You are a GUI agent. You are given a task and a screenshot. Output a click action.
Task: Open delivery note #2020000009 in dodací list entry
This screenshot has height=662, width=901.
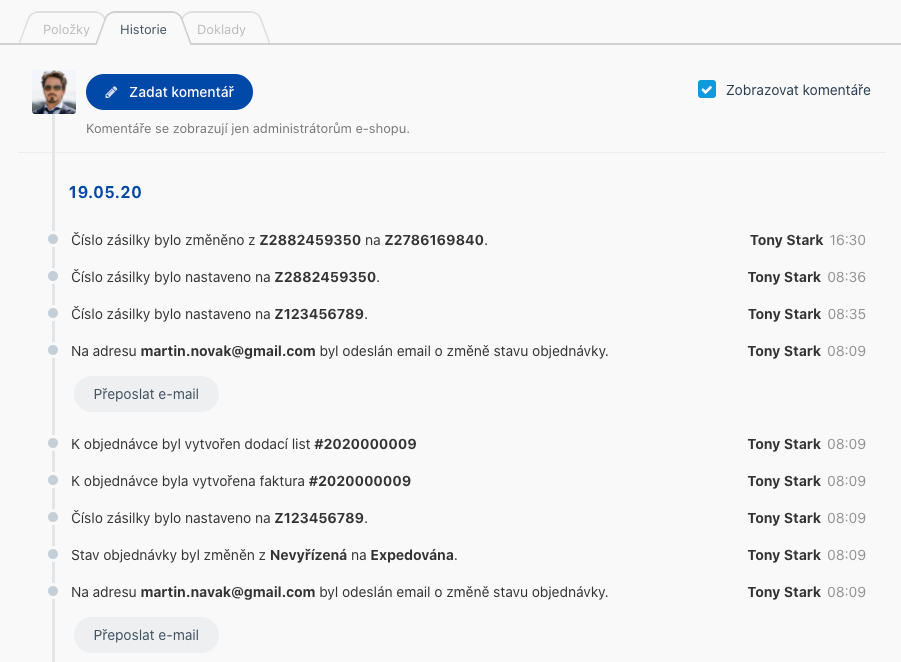[x=365, y=444]
